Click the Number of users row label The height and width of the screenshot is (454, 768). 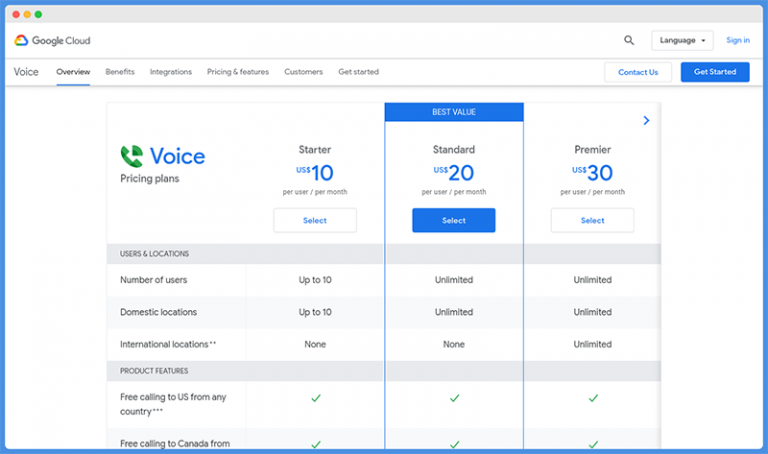point(153,280)
